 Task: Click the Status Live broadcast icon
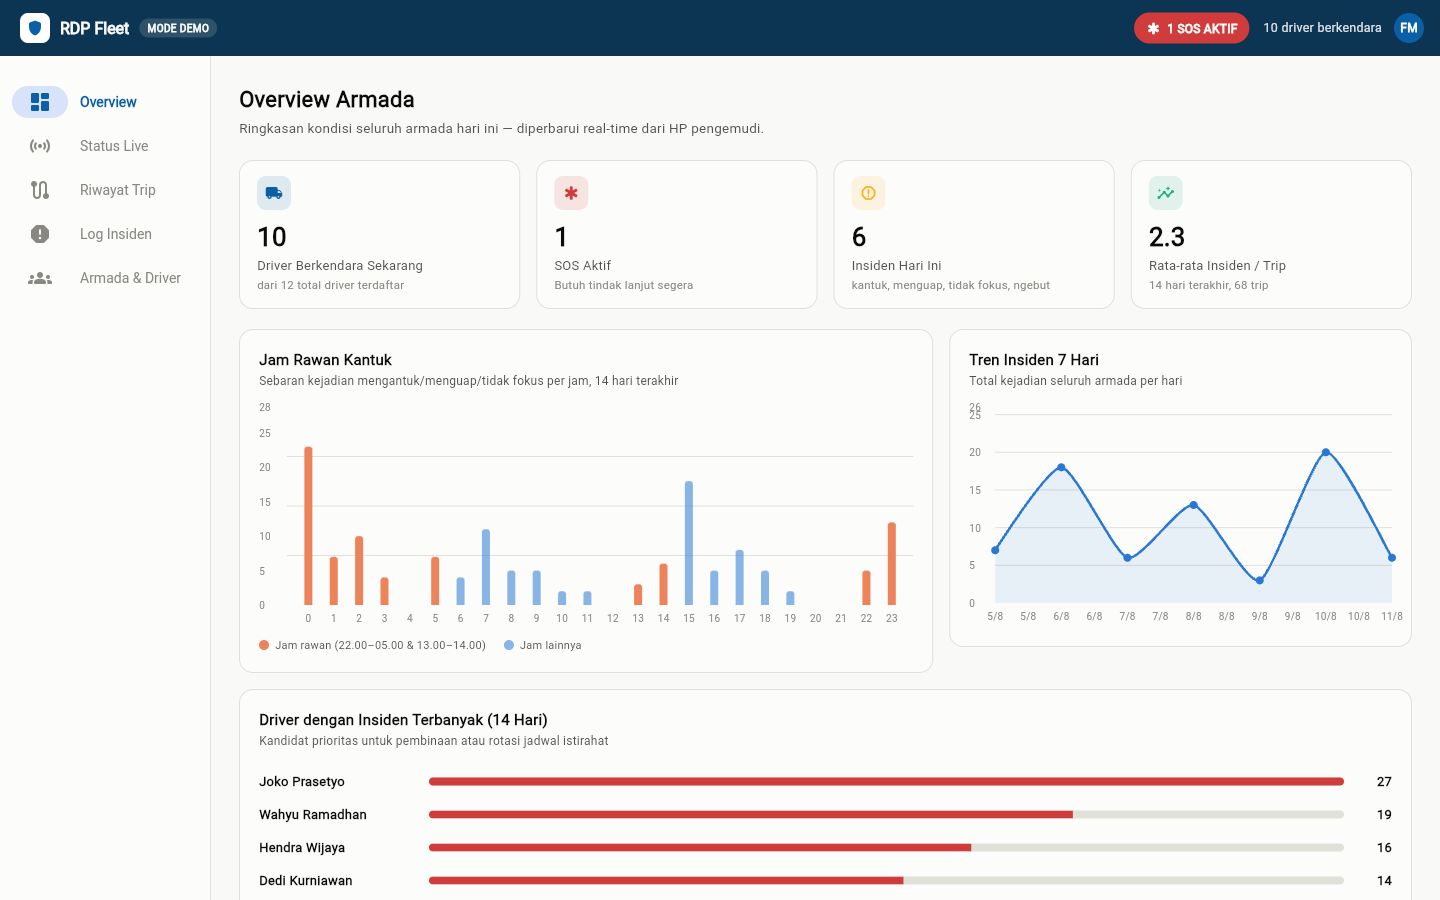[x=40, y=146]
